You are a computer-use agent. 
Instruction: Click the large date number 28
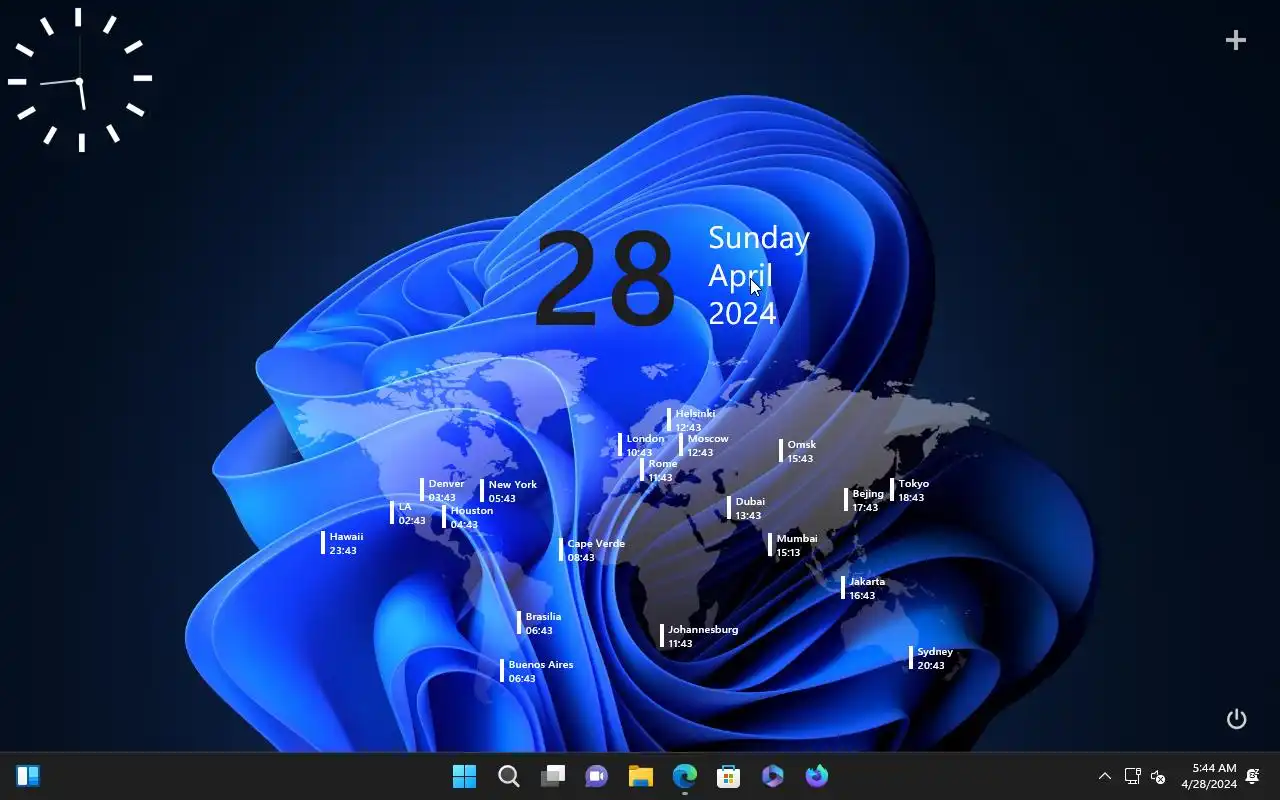tap(604, 280)
